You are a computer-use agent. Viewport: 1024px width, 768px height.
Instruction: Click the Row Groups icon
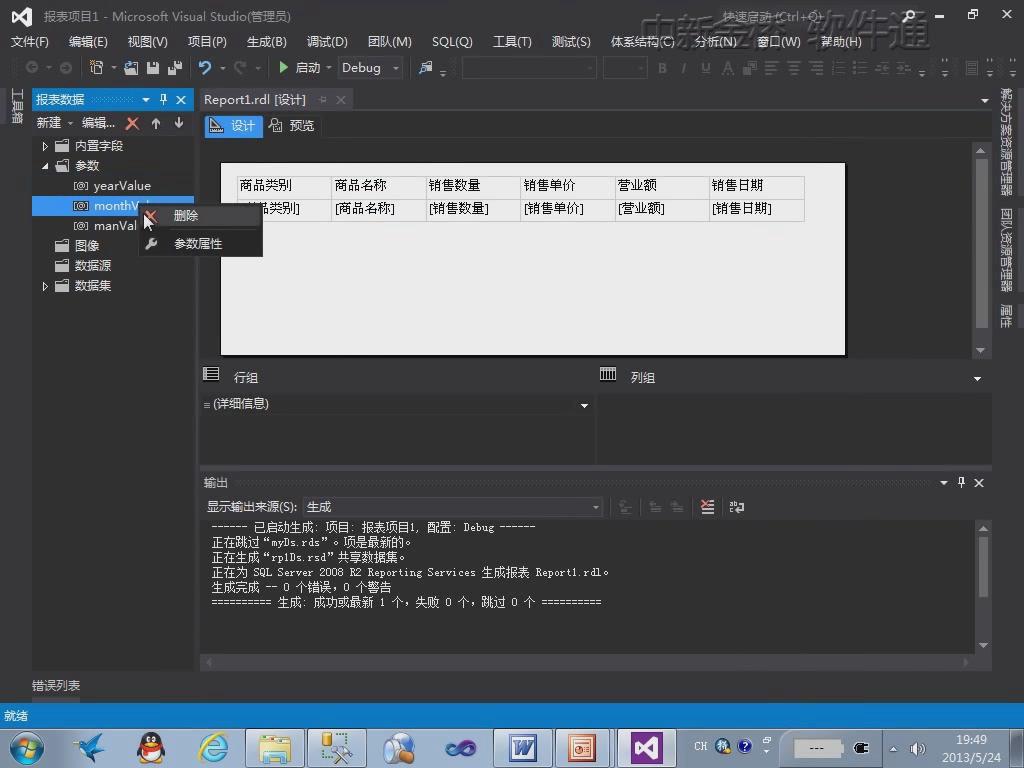(x=211, y=374)
